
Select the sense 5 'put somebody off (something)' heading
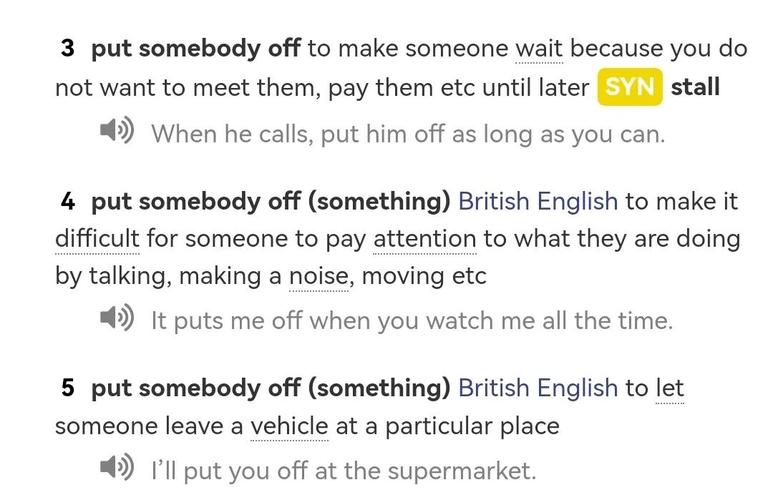coord(271,388)
